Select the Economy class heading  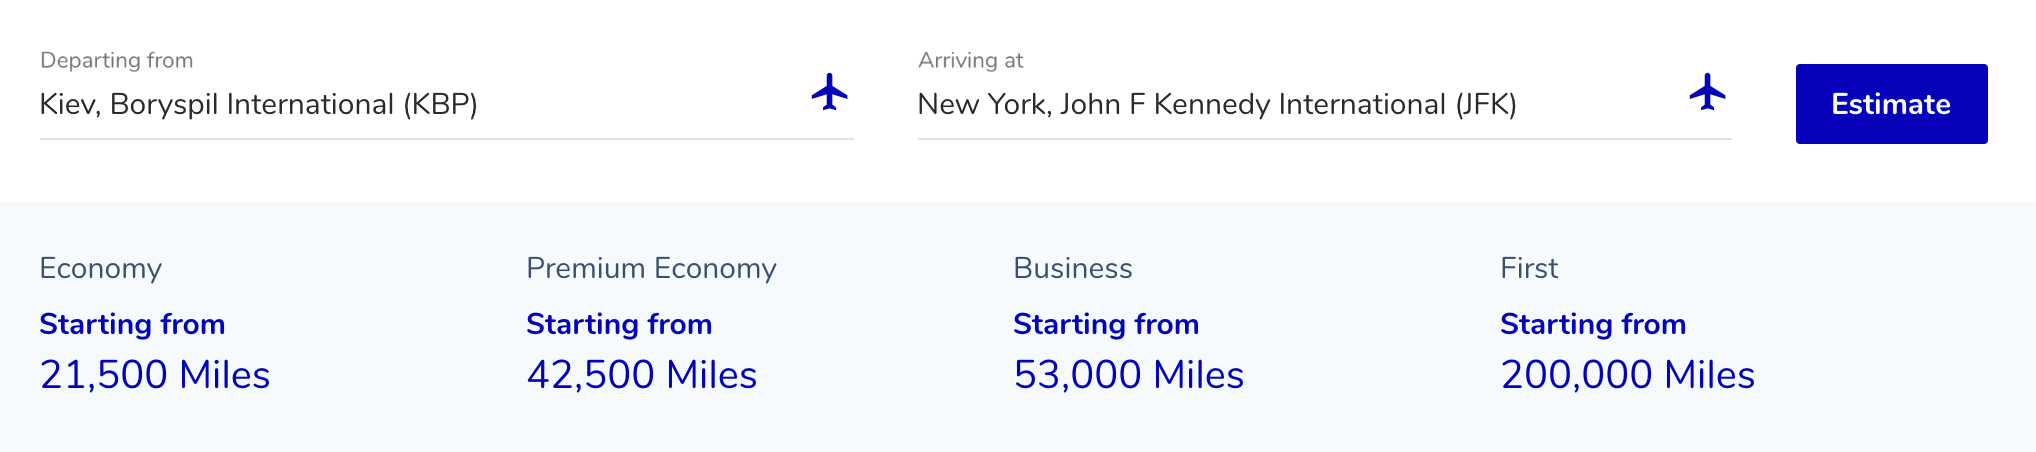point(100,268)
